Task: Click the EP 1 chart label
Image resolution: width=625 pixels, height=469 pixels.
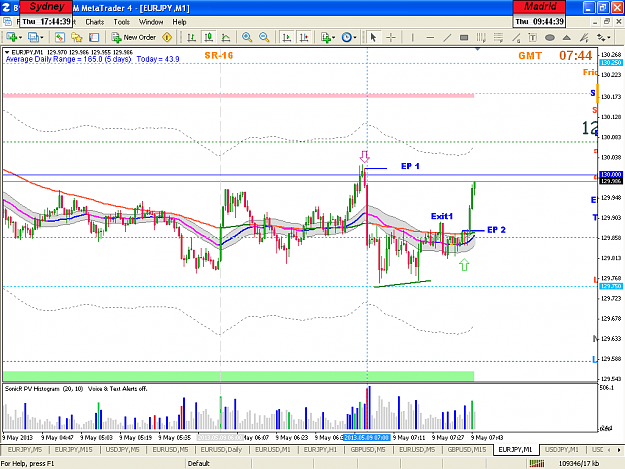Action: point(410,166)
